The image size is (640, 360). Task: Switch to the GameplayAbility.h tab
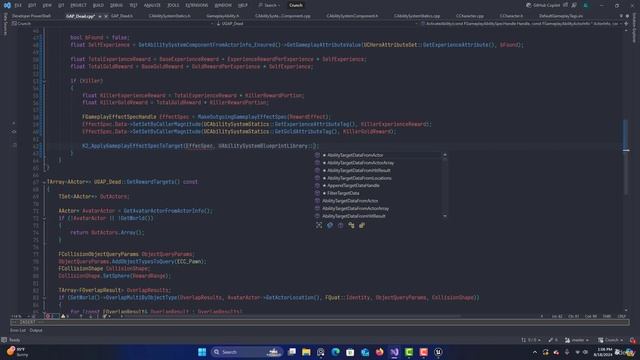point(223,16)
